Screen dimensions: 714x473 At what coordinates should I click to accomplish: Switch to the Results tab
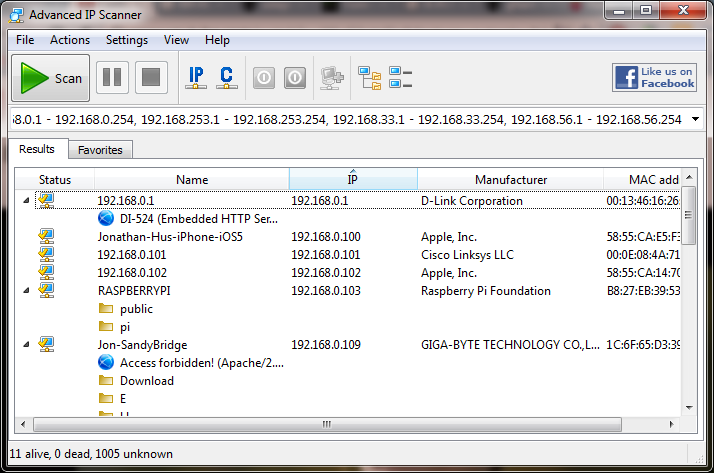(36, 149)
